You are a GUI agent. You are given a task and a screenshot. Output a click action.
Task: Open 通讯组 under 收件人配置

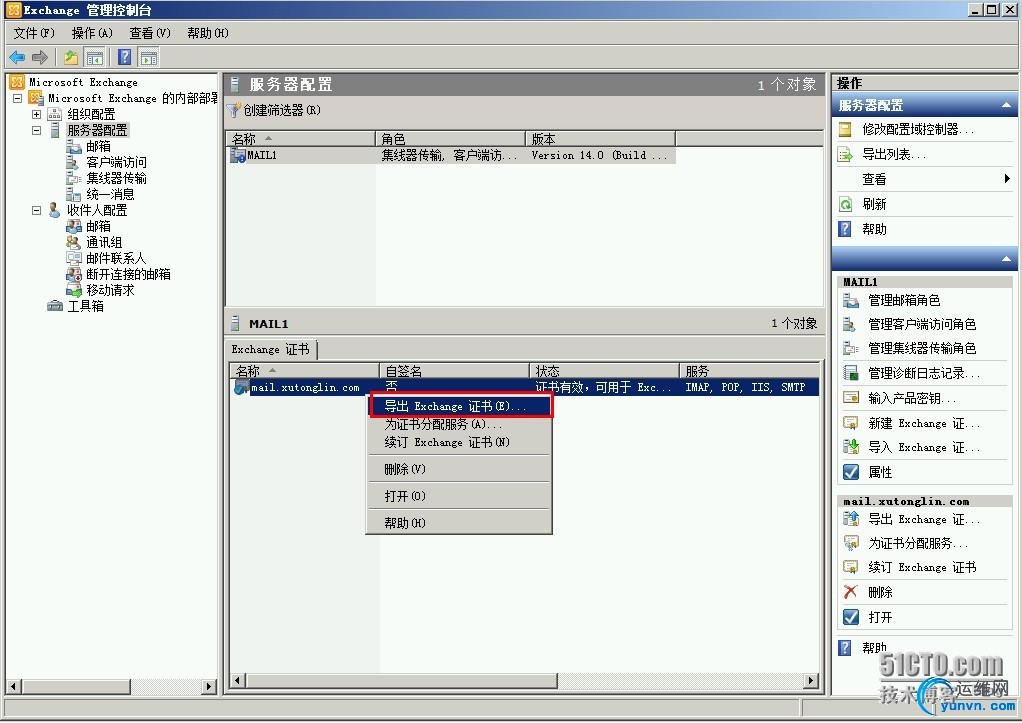[104, 242]
